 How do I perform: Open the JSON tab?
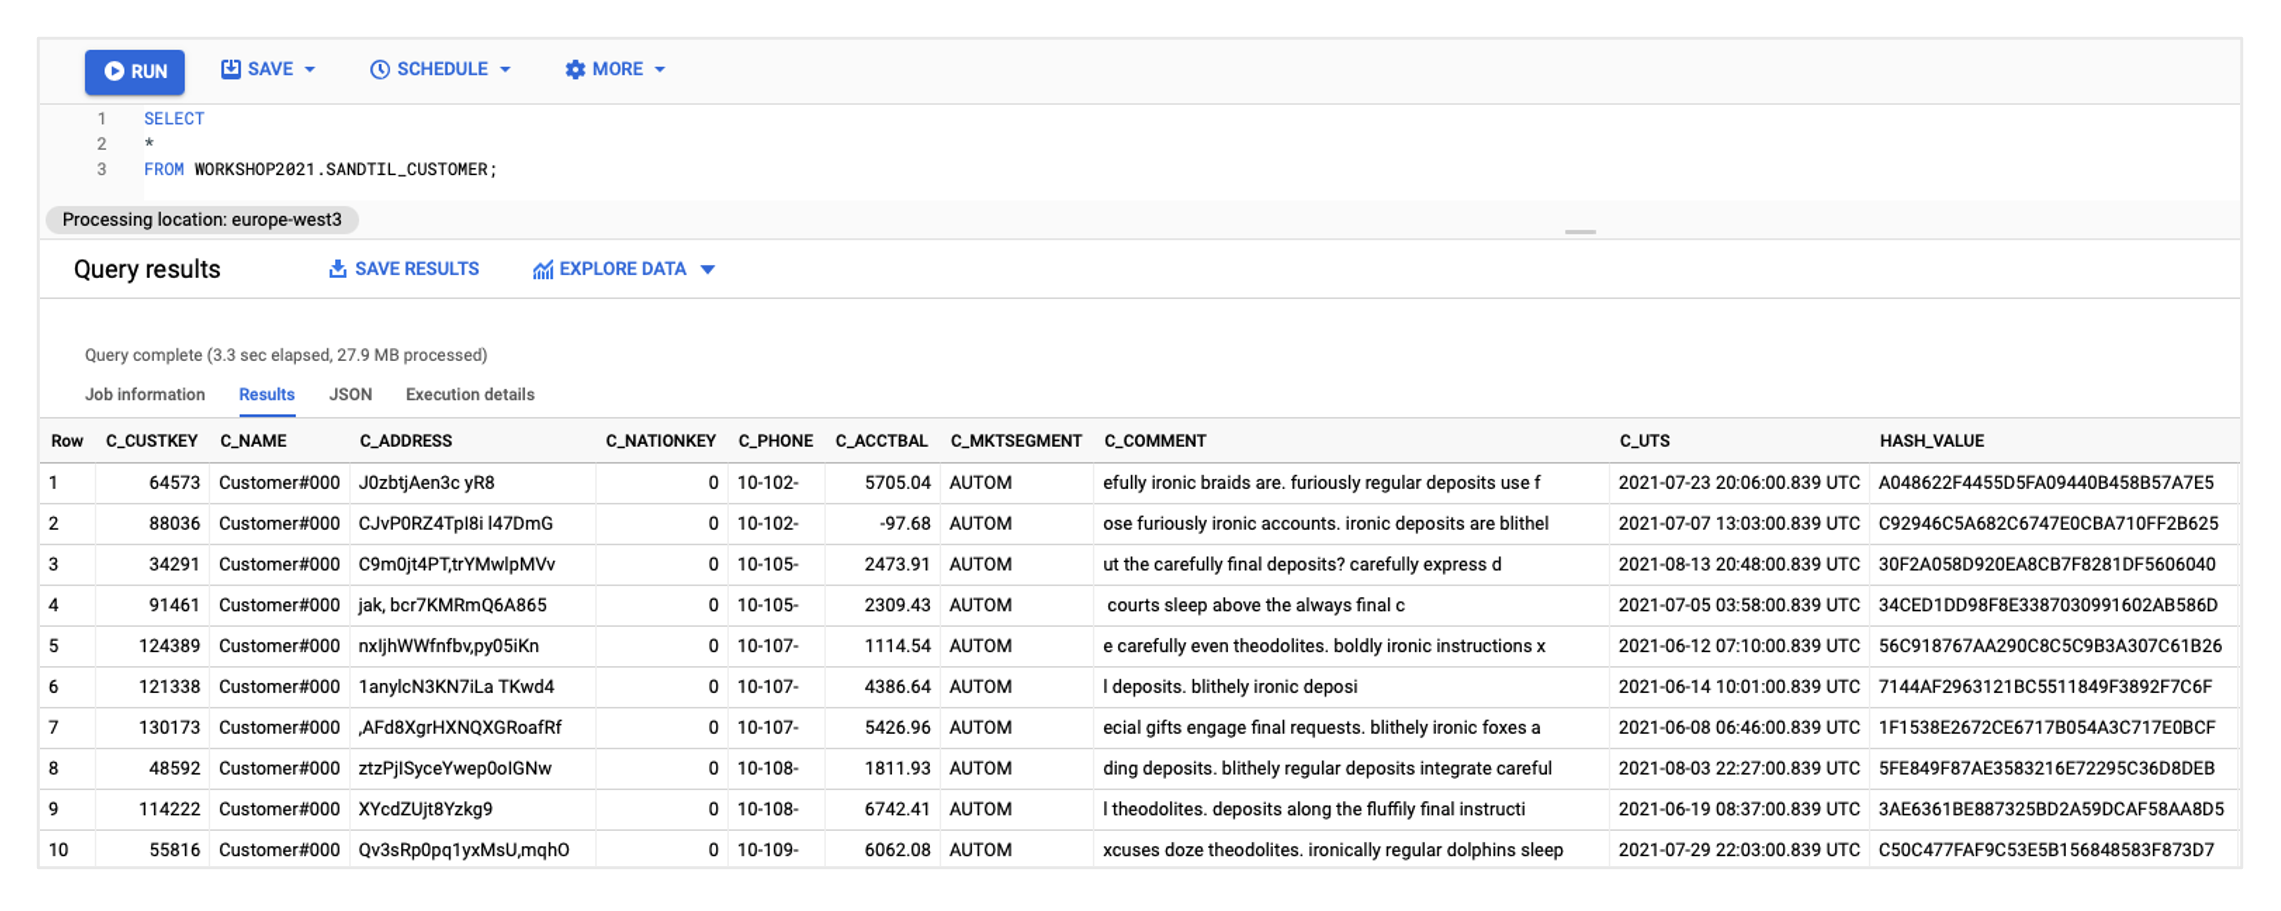click(351, 394)
